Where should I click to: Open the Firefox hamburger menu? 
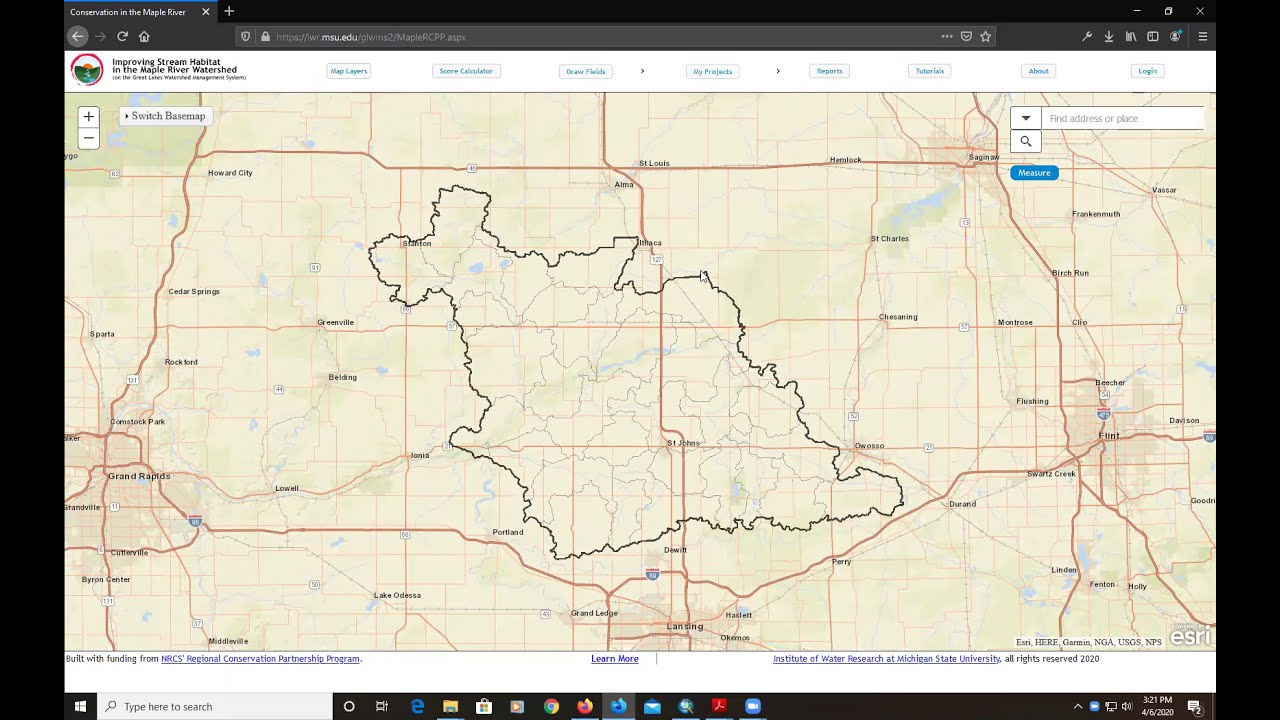pos(1203,37)
